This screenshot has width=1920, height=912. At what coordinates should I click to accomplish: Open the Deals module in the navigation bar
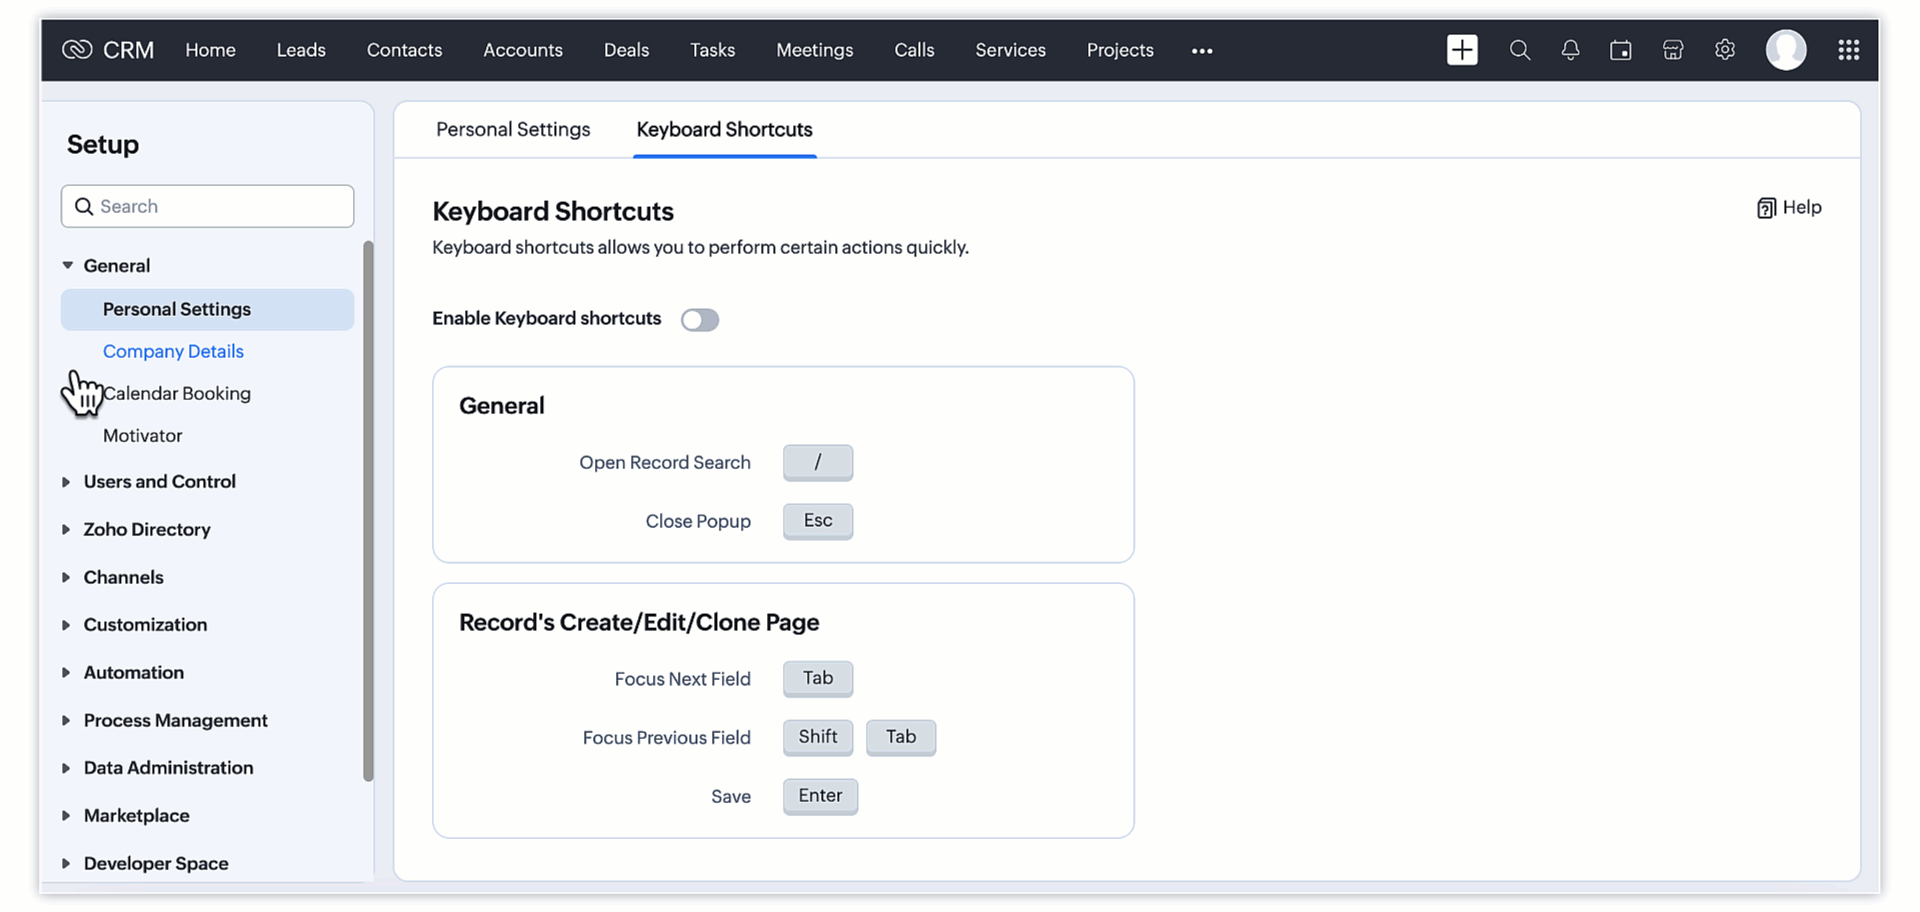(x=626, y=50)
